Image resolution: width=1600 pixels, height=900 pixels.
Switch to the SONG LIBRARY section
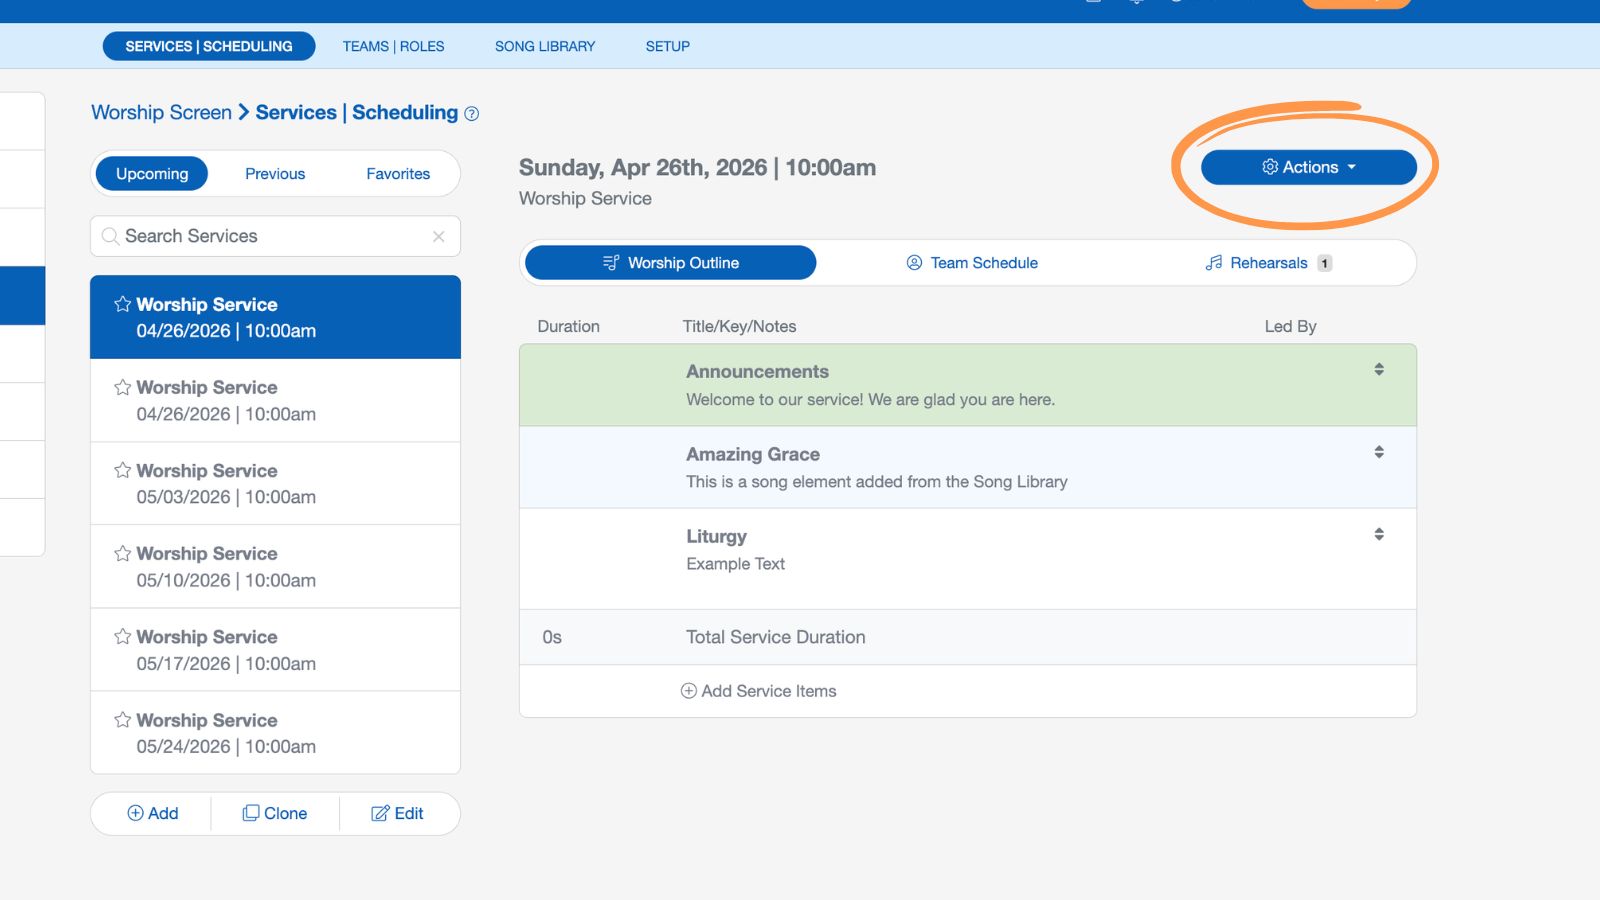point(545,46)
